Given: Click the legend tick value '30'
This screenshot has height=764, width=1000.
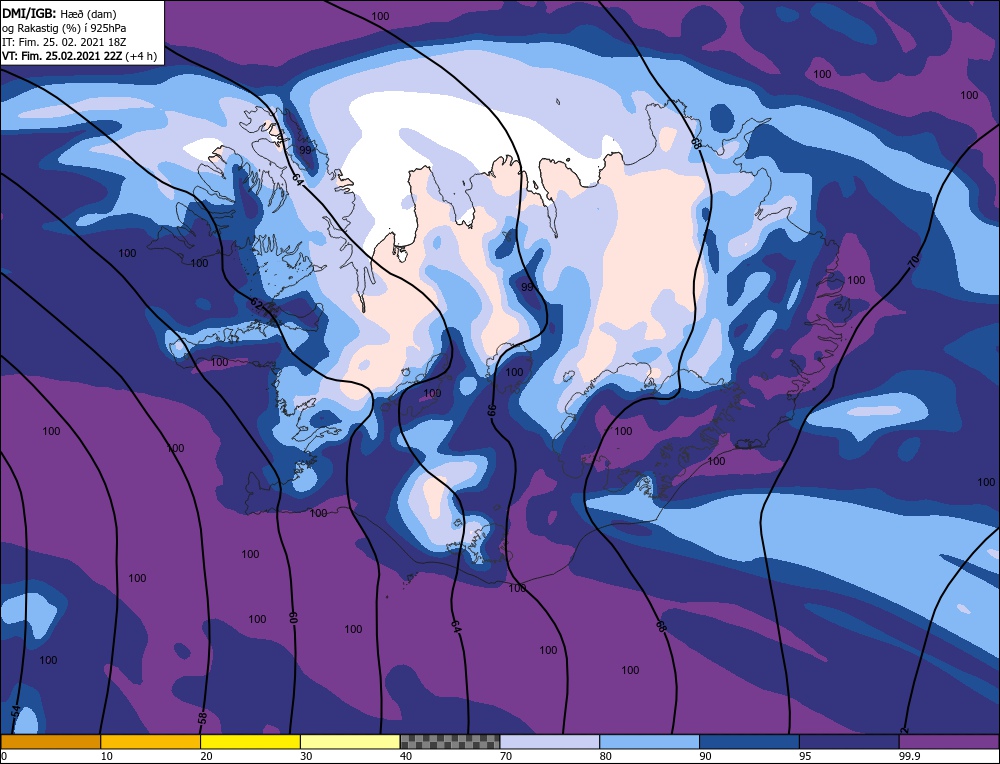Looking at the screenshot, I should coord(306,756).
